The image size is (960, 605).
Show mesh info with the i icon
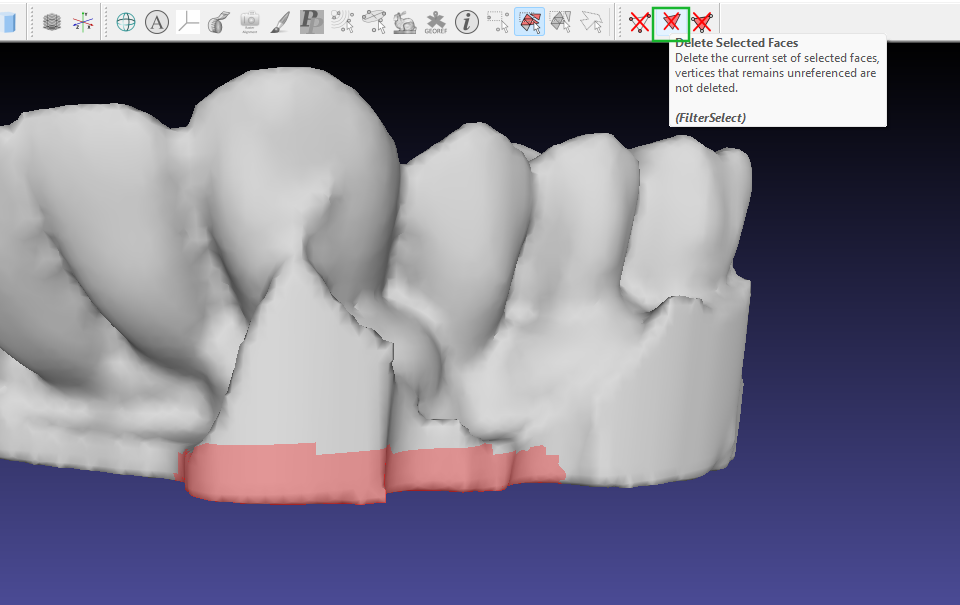pos(466,20)
